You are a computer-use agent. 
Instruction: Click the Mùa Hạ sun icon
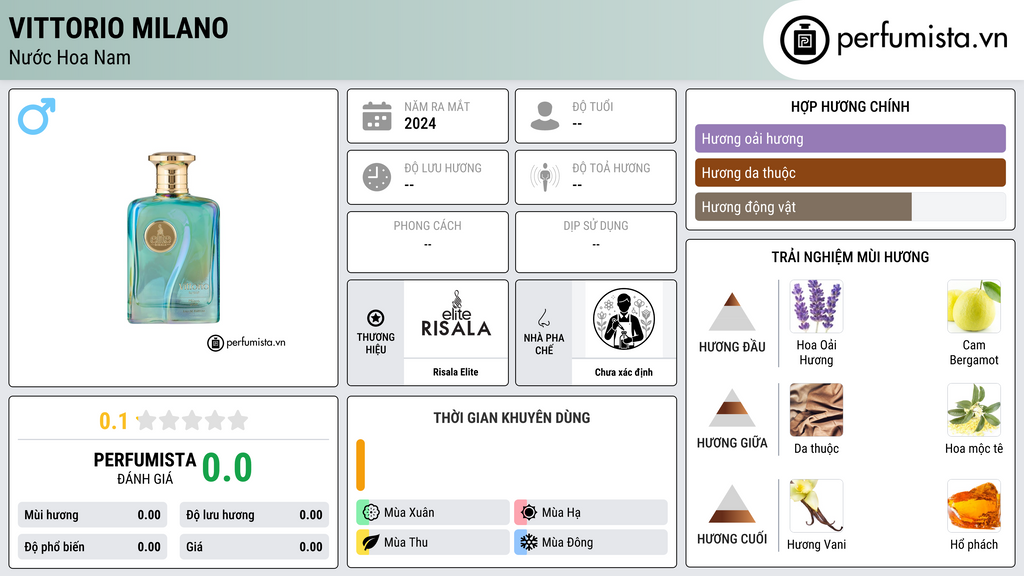click(529, 512)
